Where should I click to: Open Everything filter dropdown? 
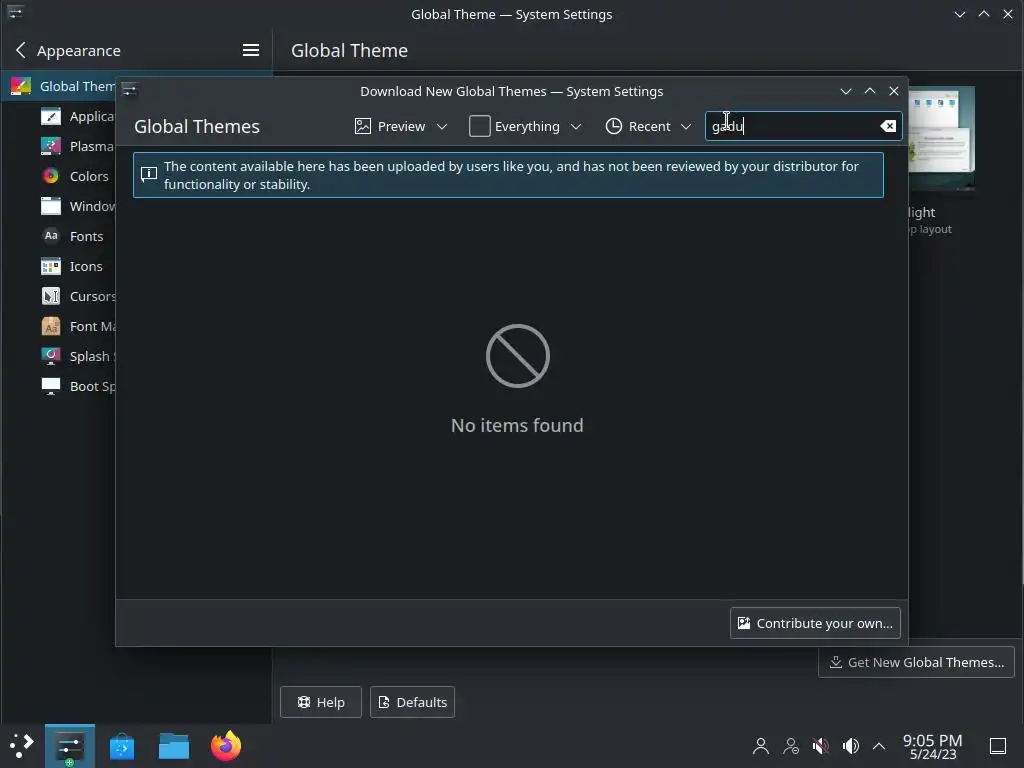pyautogui.click(x=526, y=126)
